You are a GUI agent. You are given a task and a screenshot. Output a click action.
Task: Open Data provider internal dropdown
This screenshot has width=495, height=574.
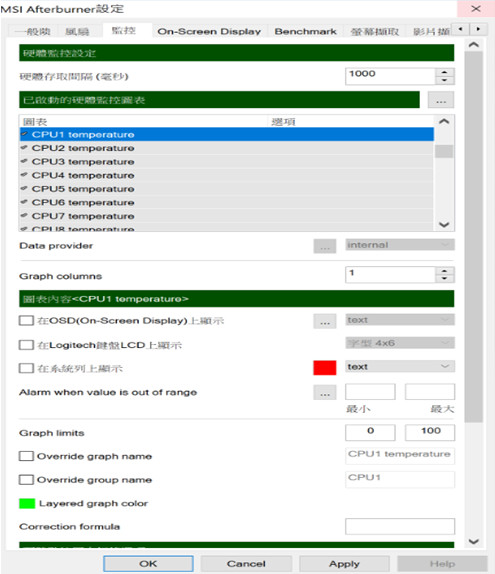pos(400,245)
